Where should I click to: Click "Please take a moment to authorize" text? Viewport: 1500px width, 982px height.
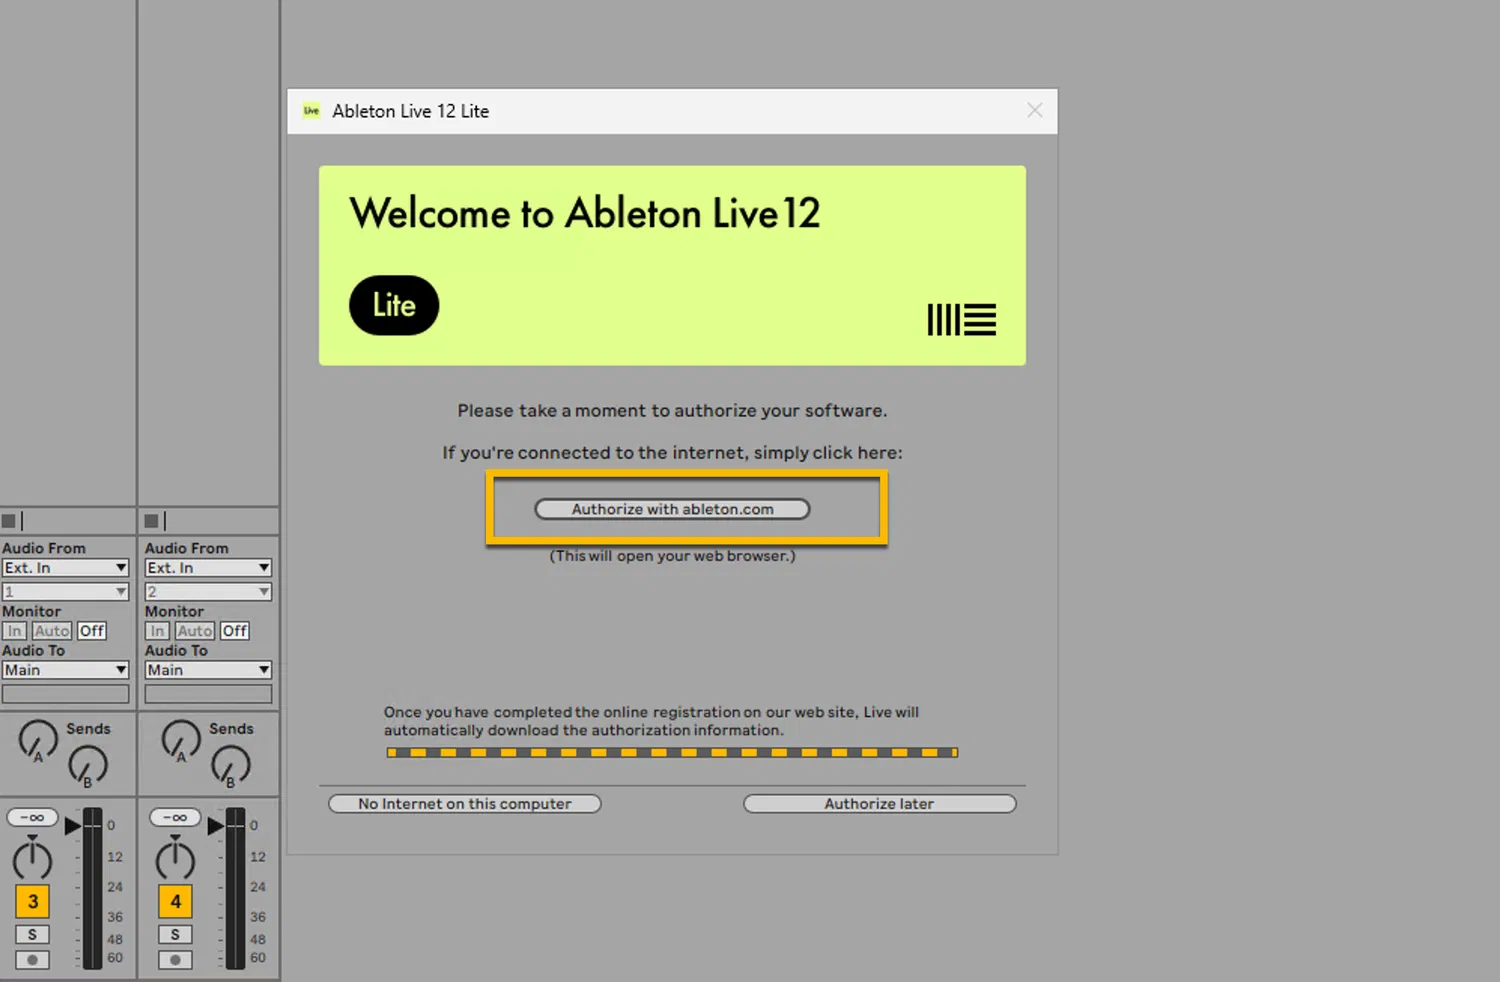pos(672,411)
